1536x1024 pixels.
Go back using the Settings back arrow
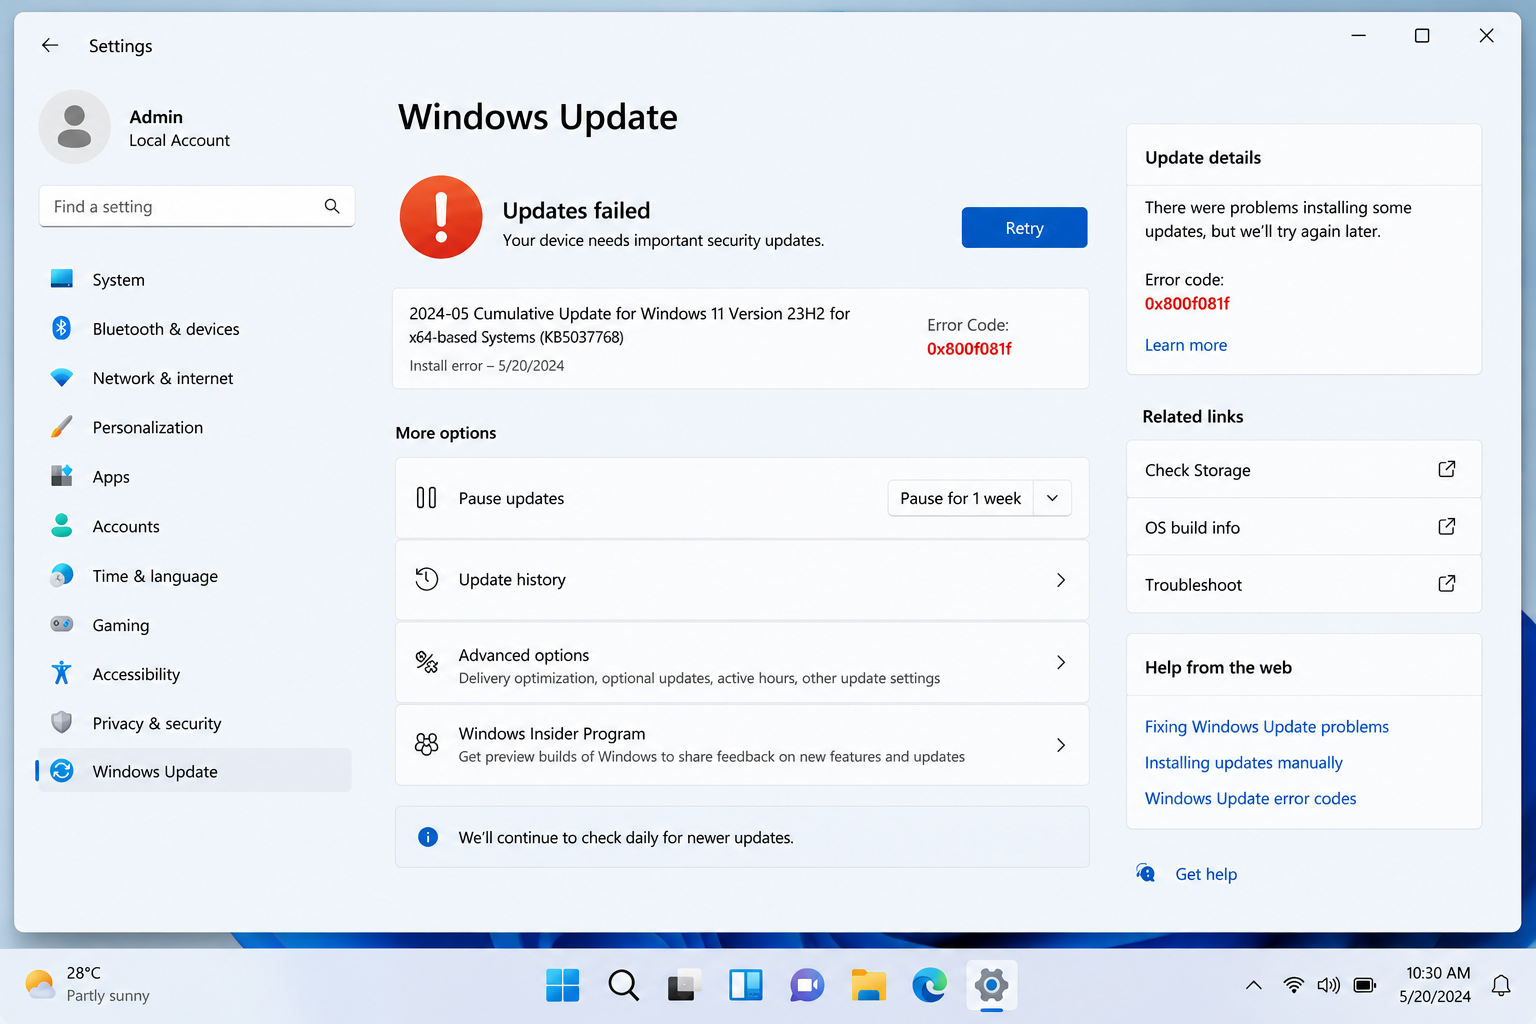pos(50,45)
